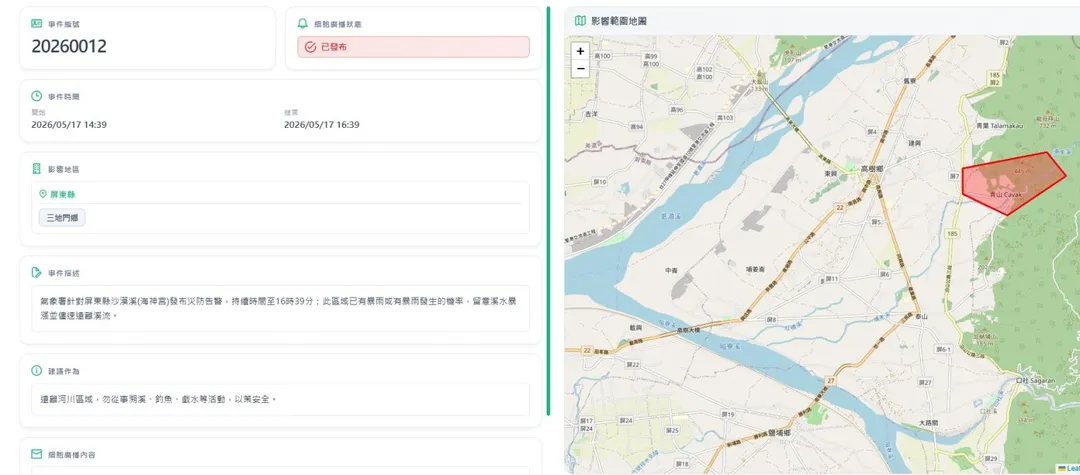
Task: Click the 鹽埔鄉 label on the map
Action: (x=780, y=433)
